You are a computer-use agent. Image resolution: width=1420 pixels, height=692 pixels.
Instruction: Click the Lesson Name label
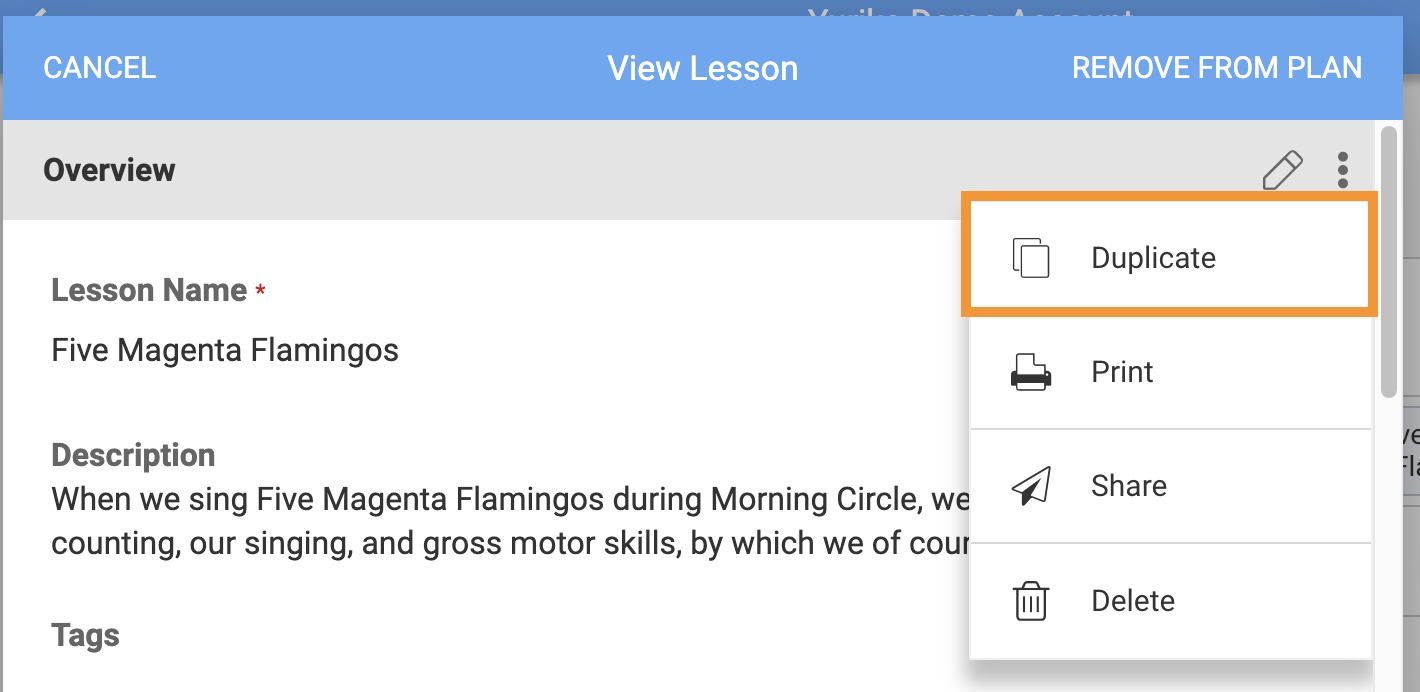pyautogui.click(x=149, y=290)
